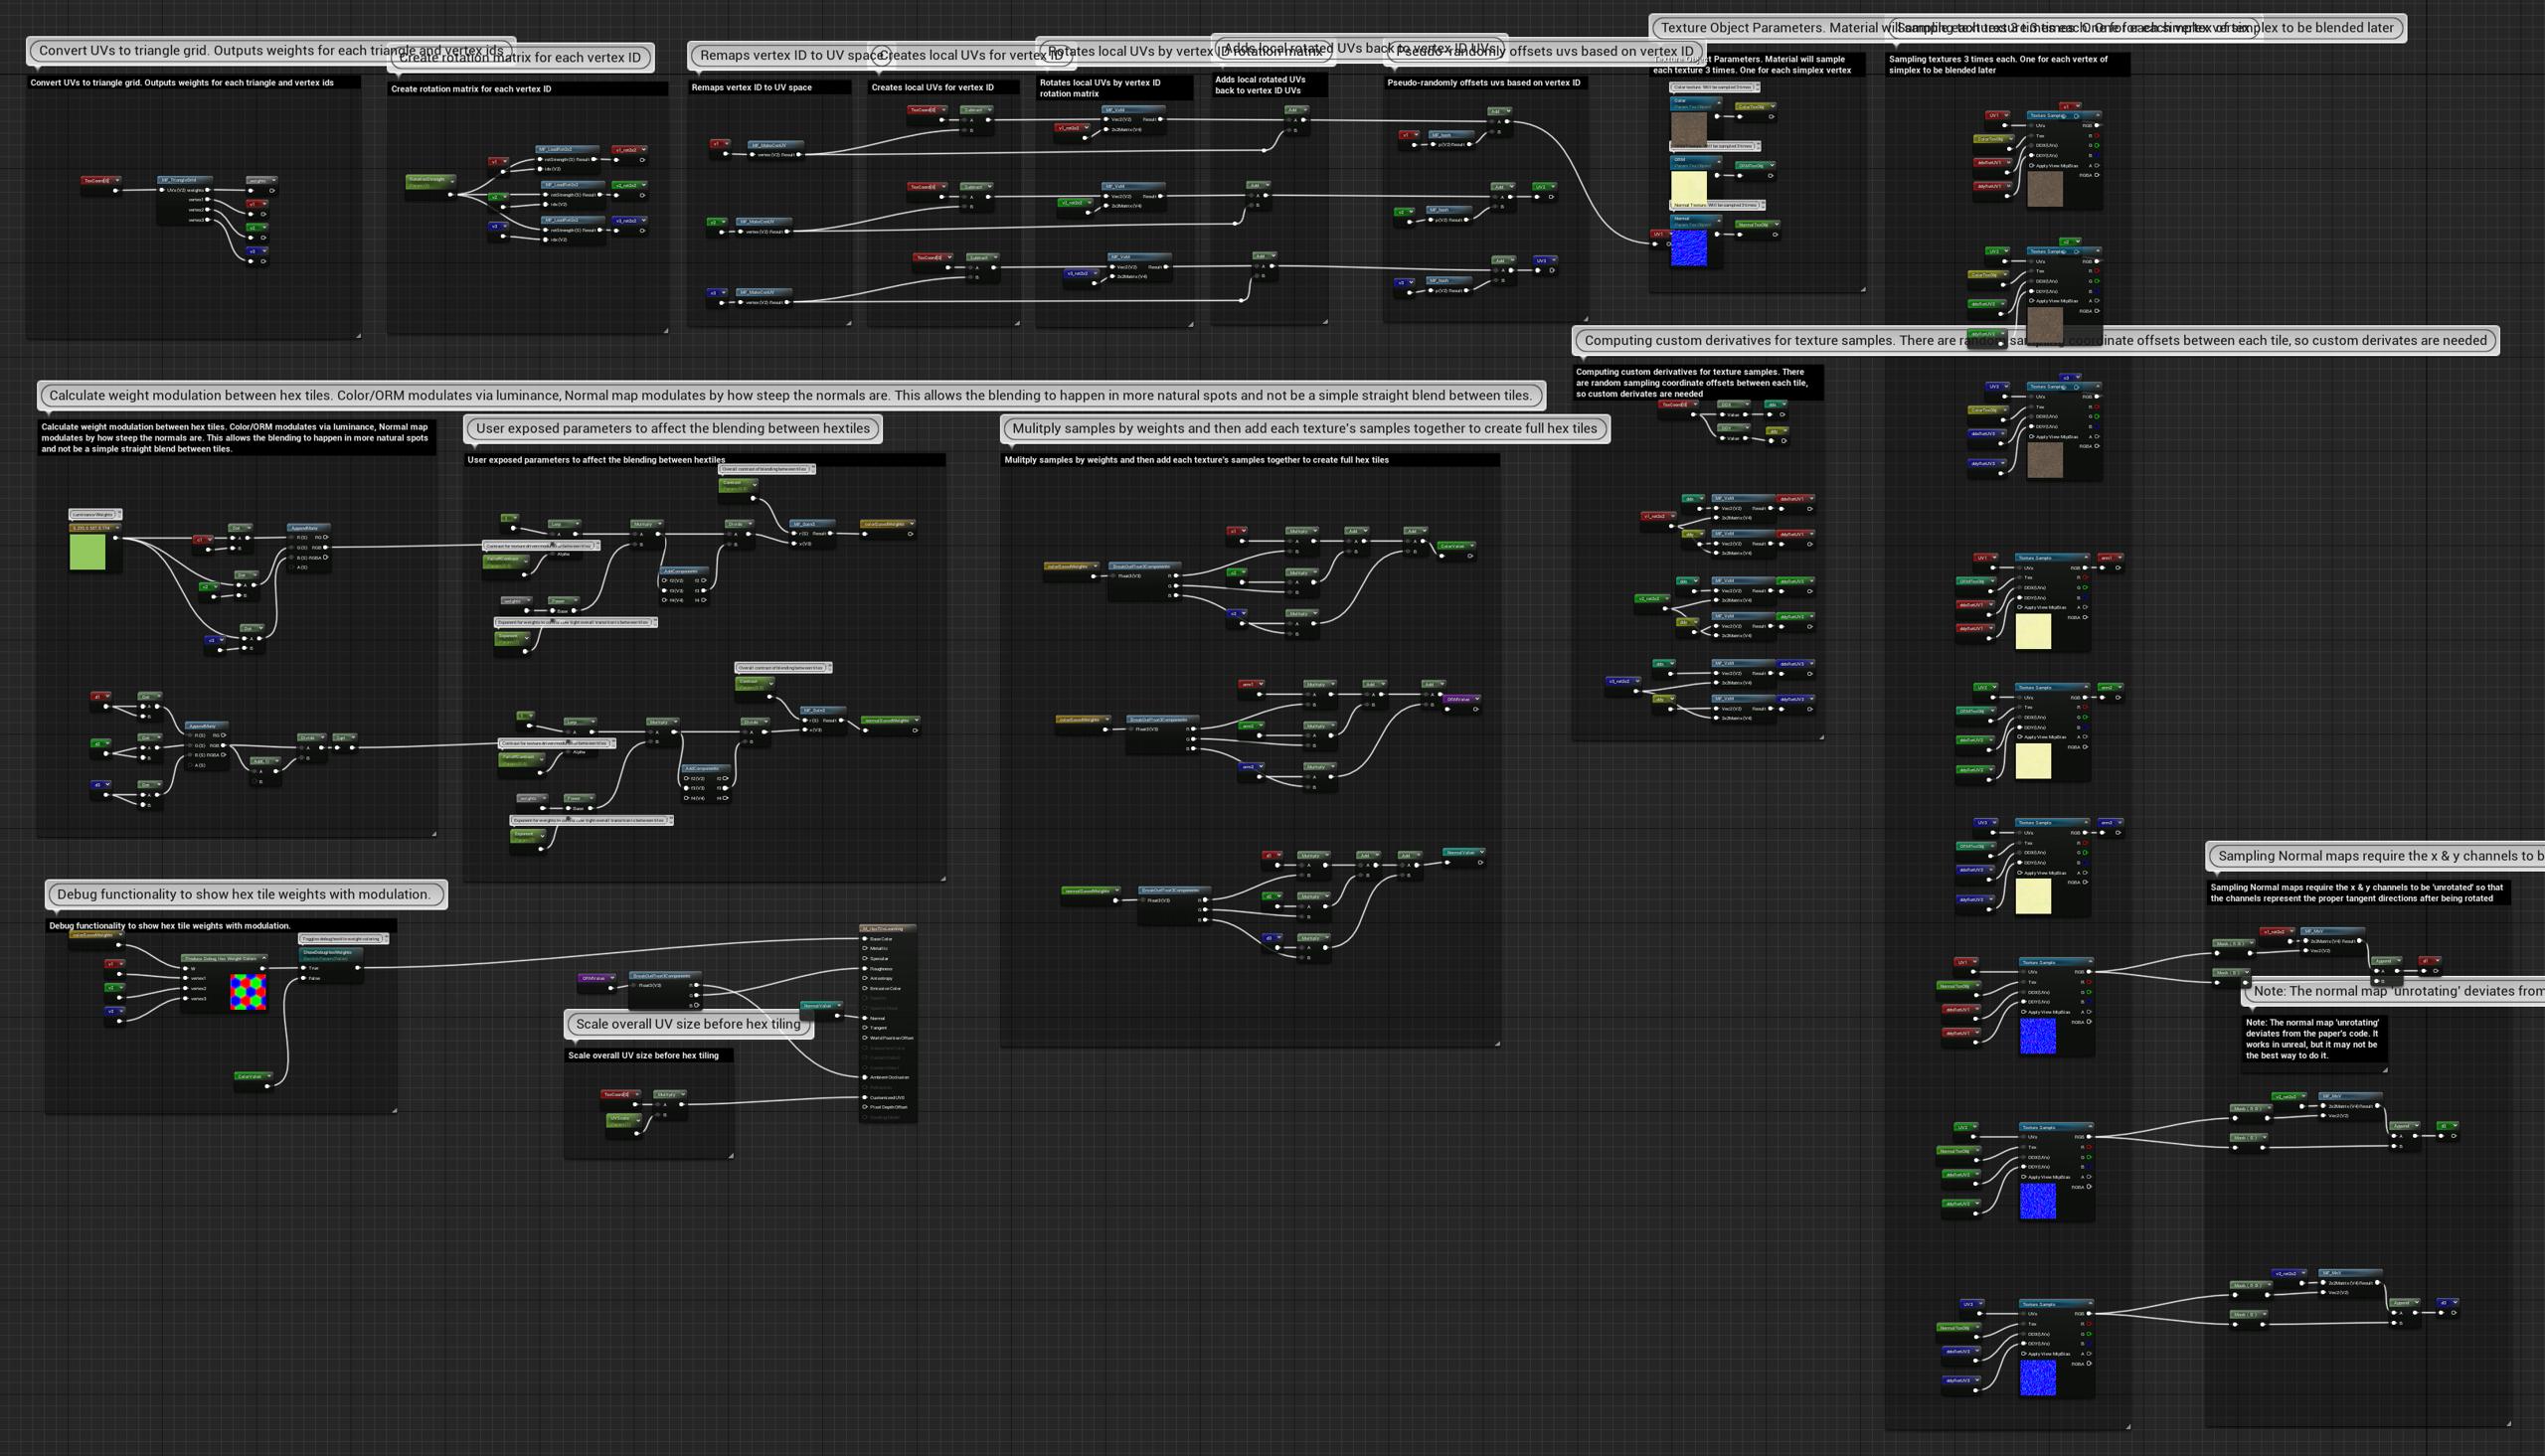
Task: Grab resize handle of Debug functionality comment box
Action: [x=394, y=1110]
